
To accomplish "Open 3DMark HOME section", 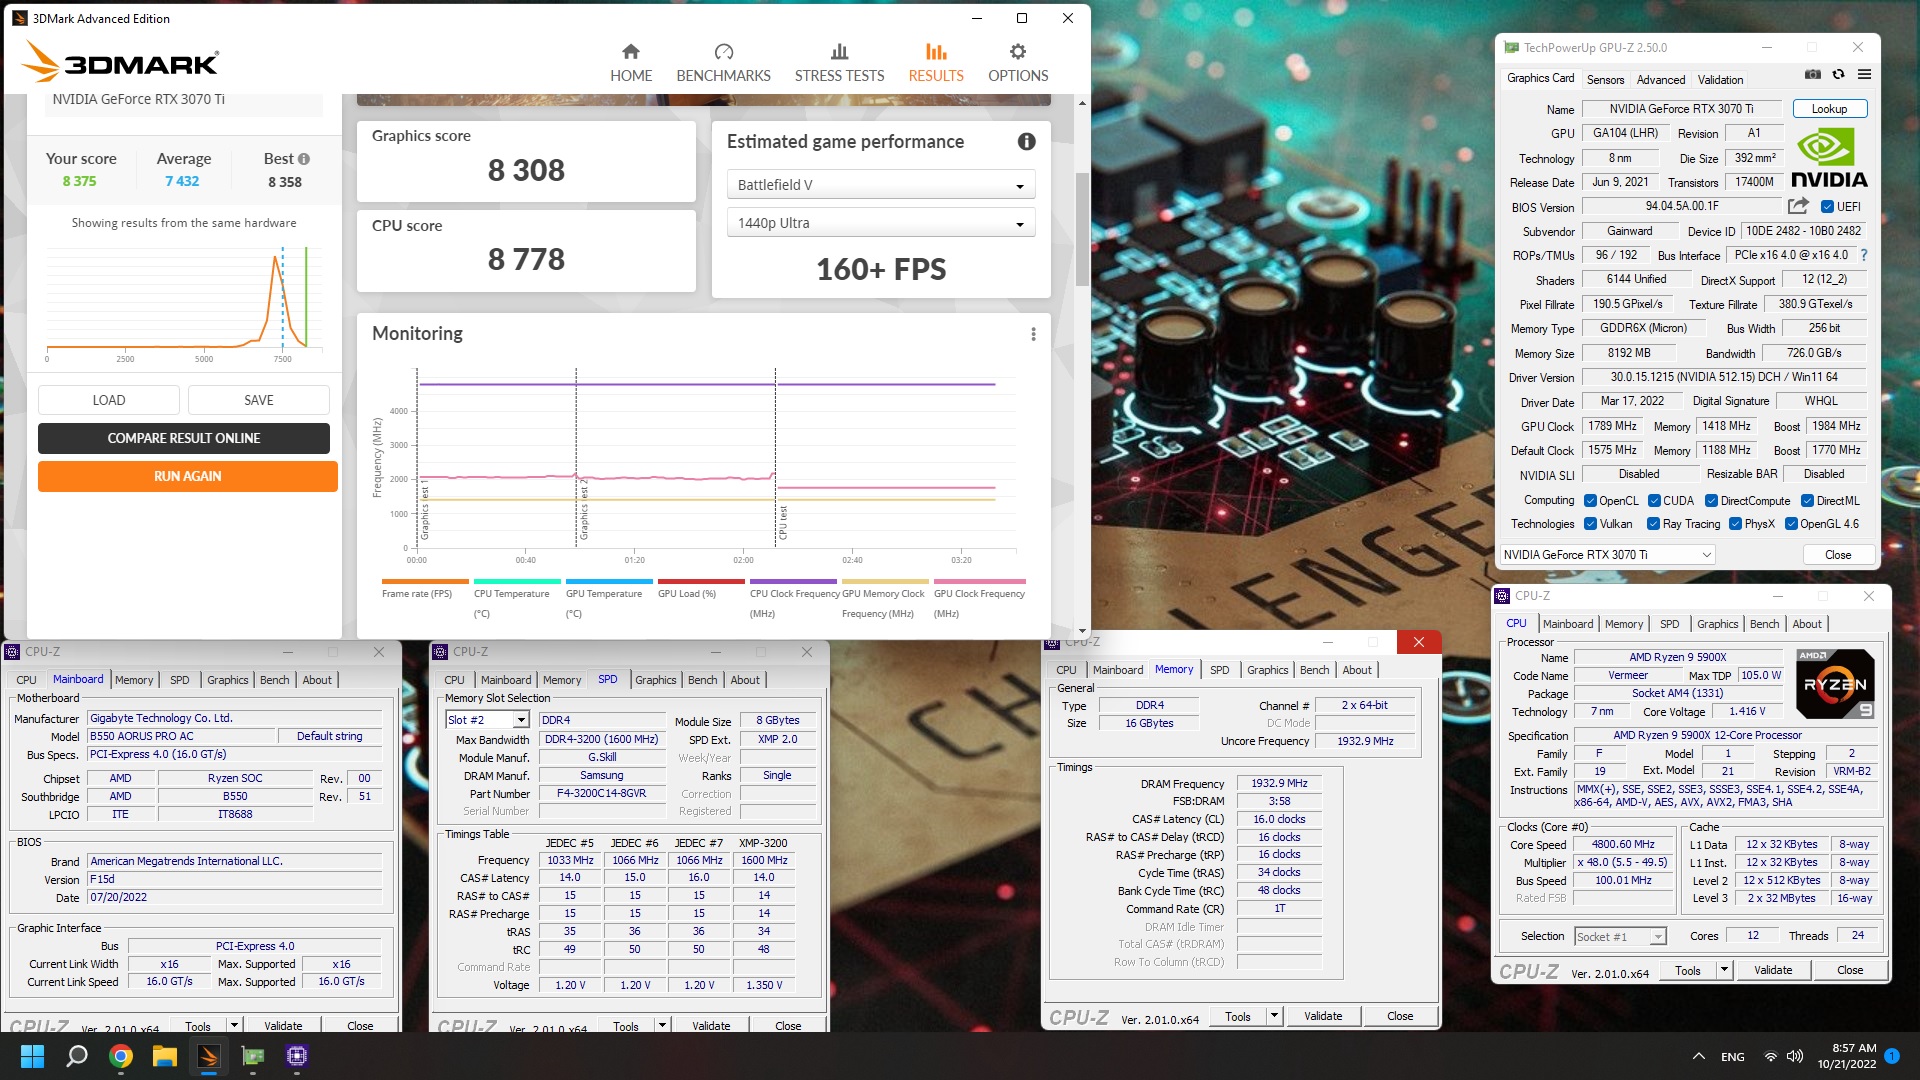I will 631,63.
